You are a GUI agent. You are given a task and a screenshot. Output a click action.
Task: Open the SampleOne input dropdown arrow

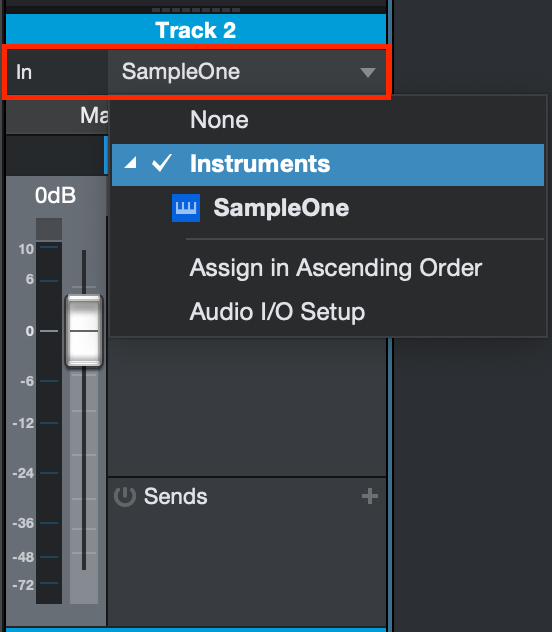[368, 73]
